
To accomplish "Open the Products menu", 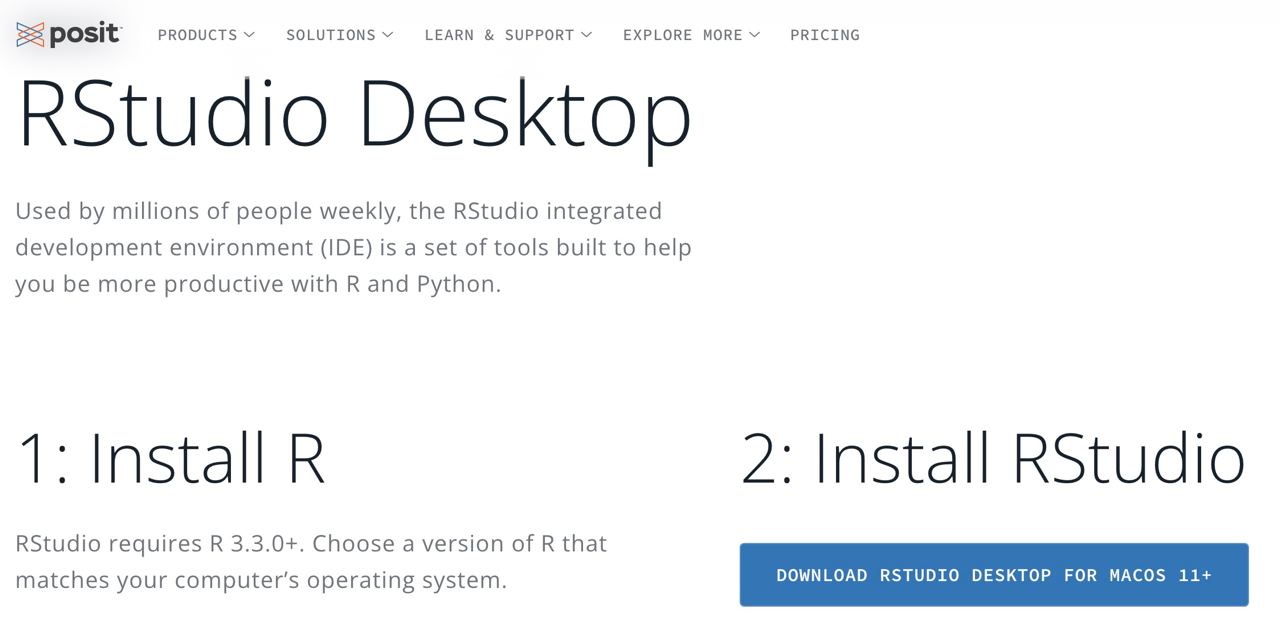I will pos(197,35).
